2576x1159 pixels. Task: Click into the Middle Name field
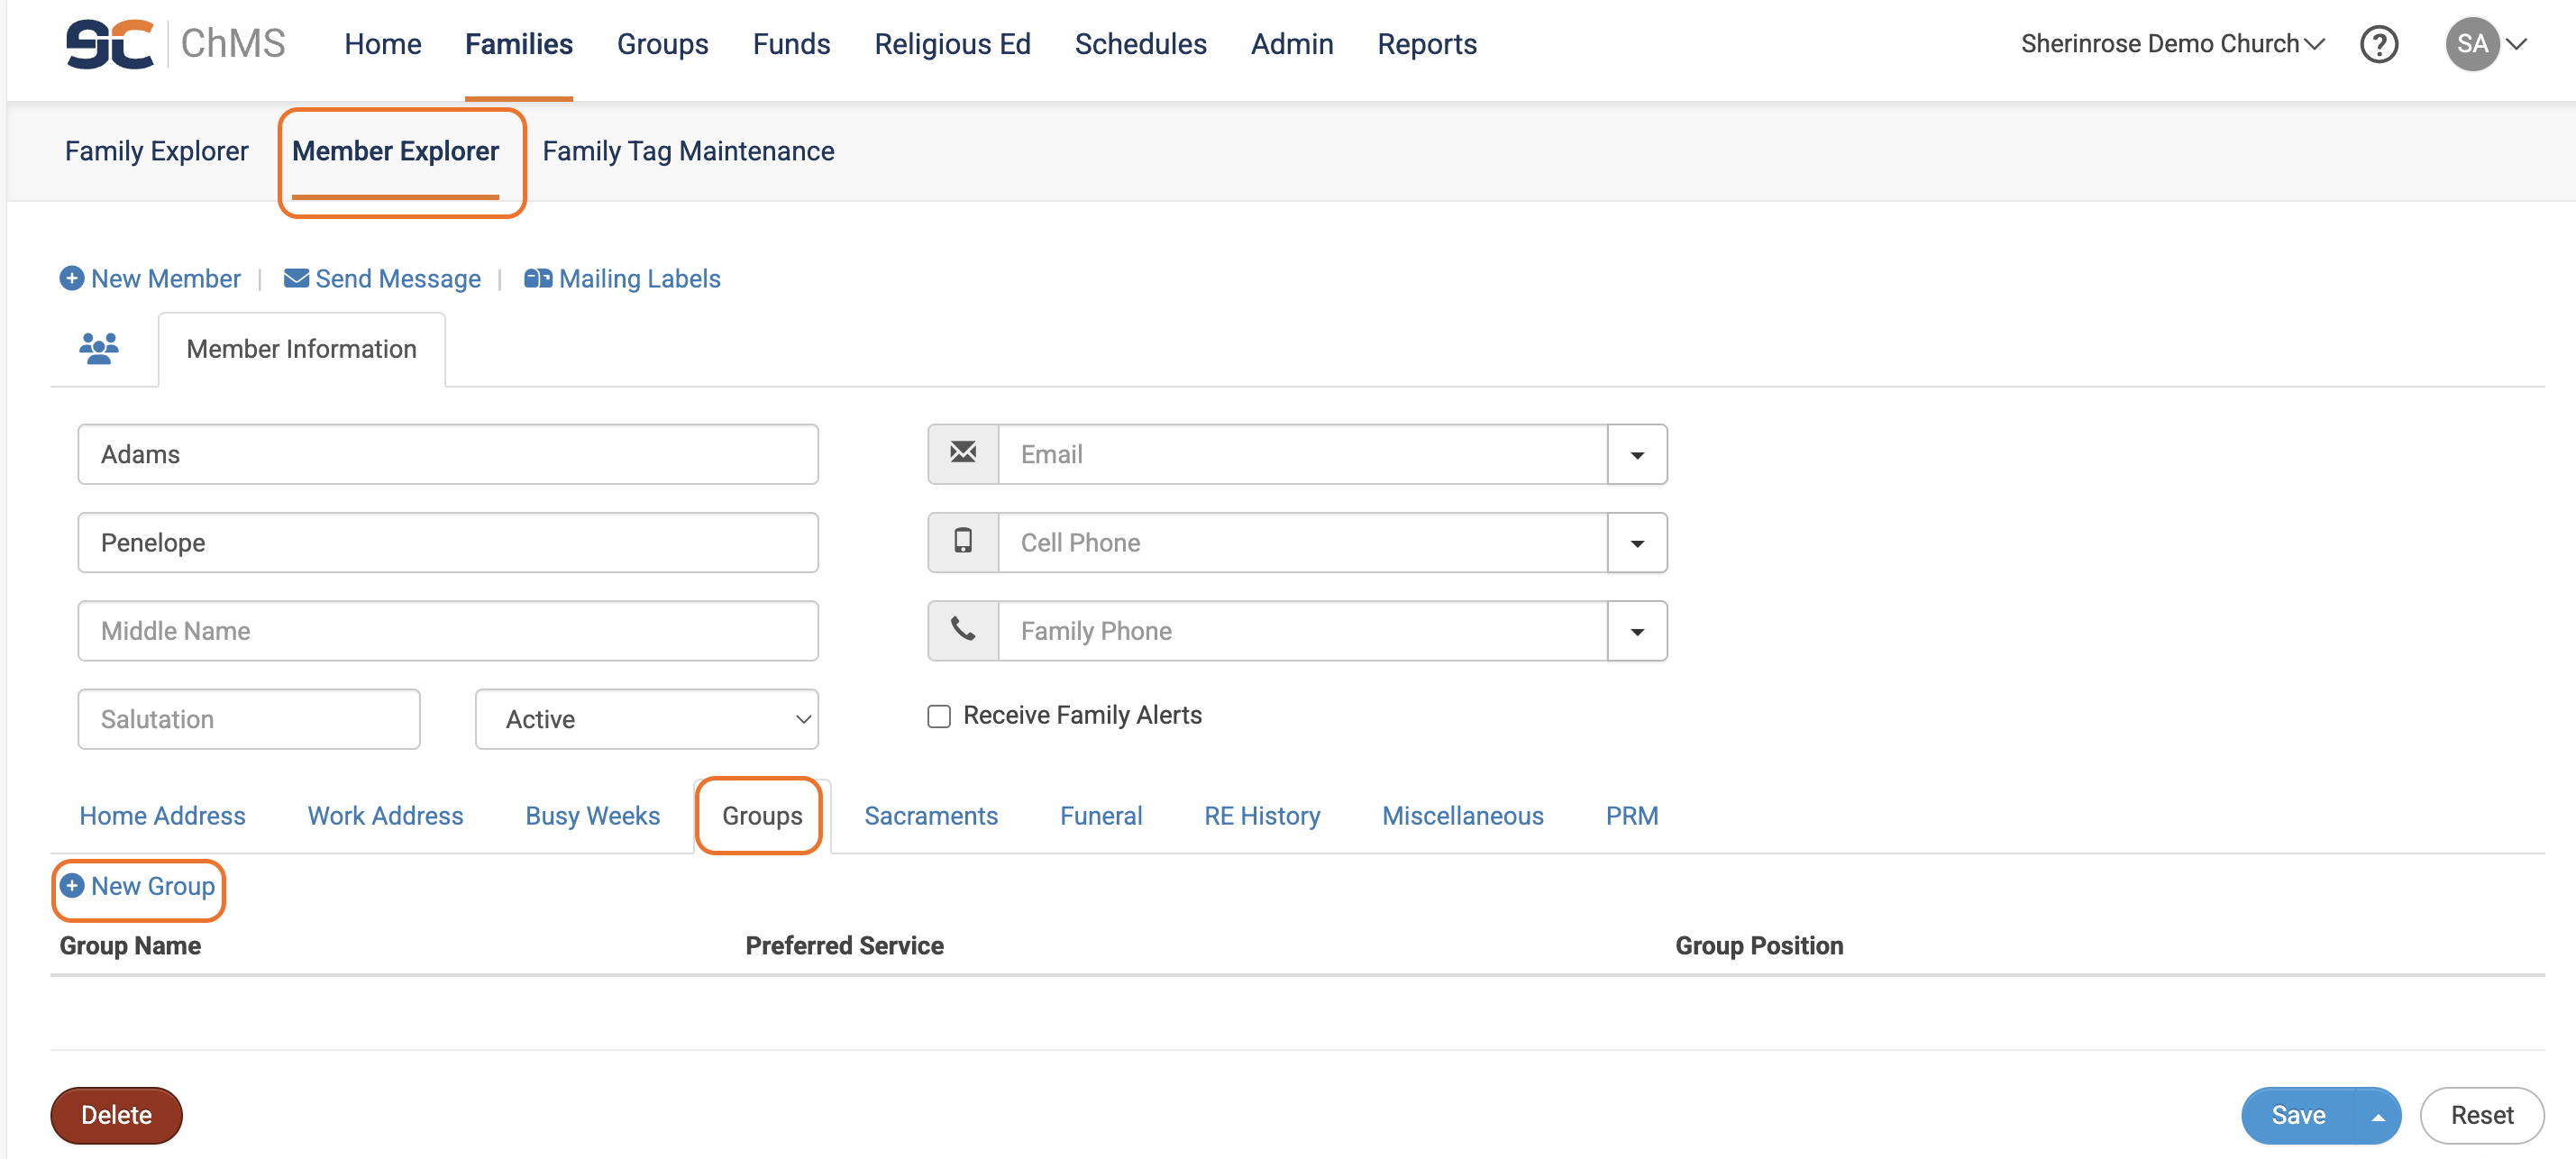tap(447, 631)
